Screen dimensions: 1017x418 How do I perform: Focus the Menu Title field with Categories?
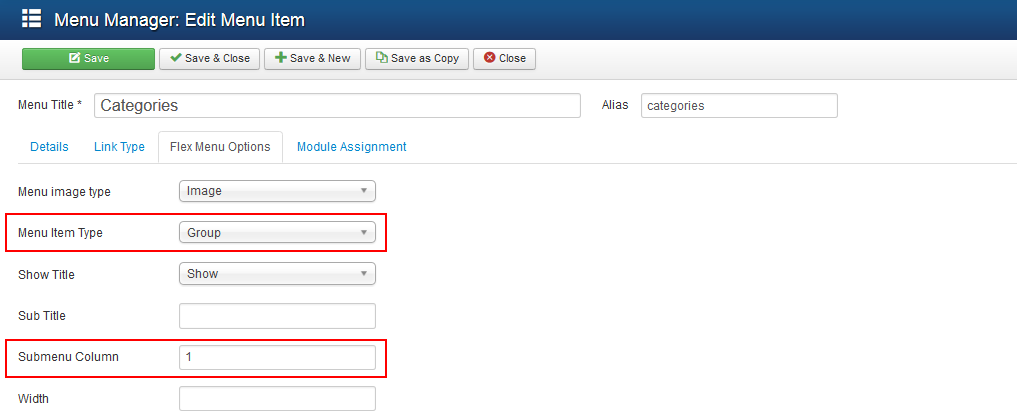[337, 106]
